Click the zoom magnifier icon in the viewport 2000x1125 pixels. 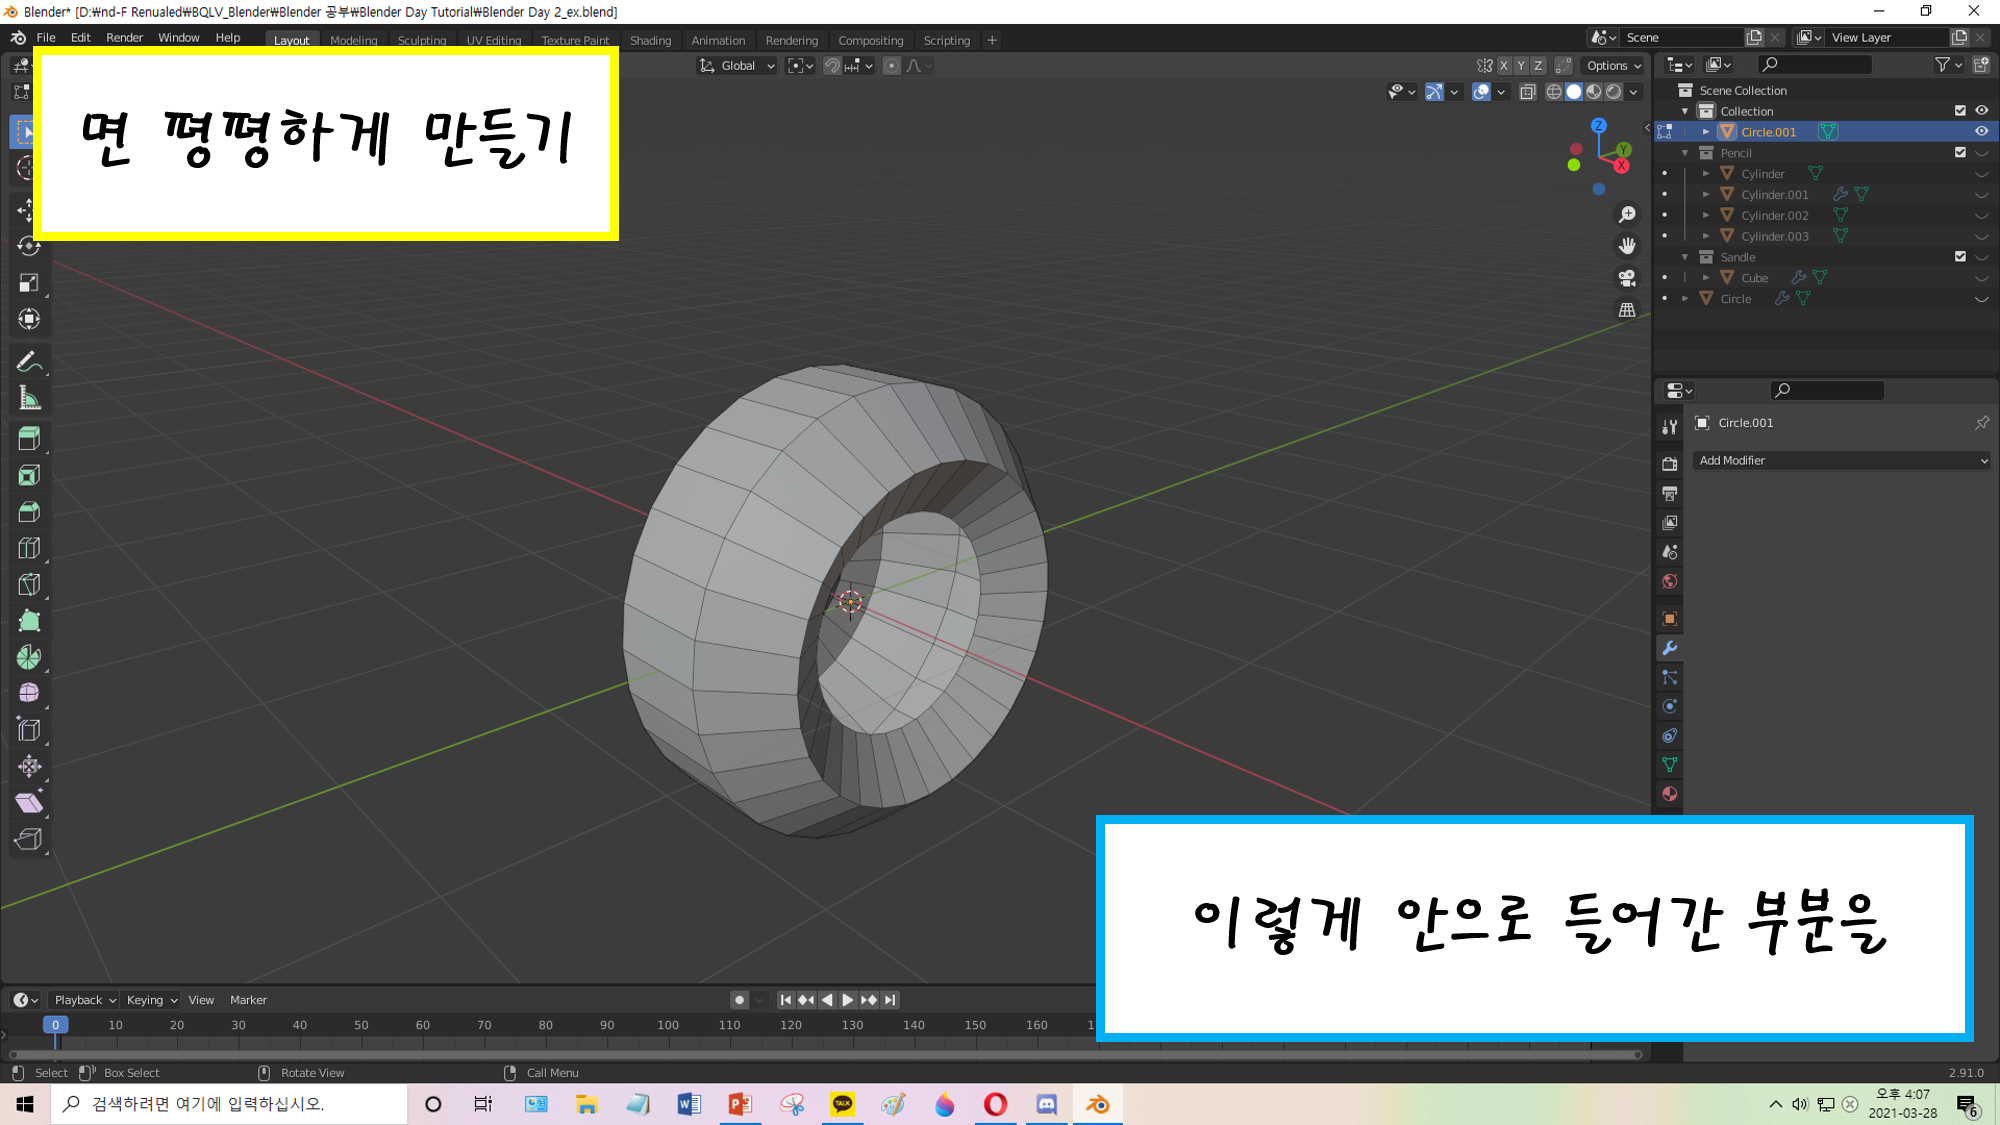[1627, 215]
